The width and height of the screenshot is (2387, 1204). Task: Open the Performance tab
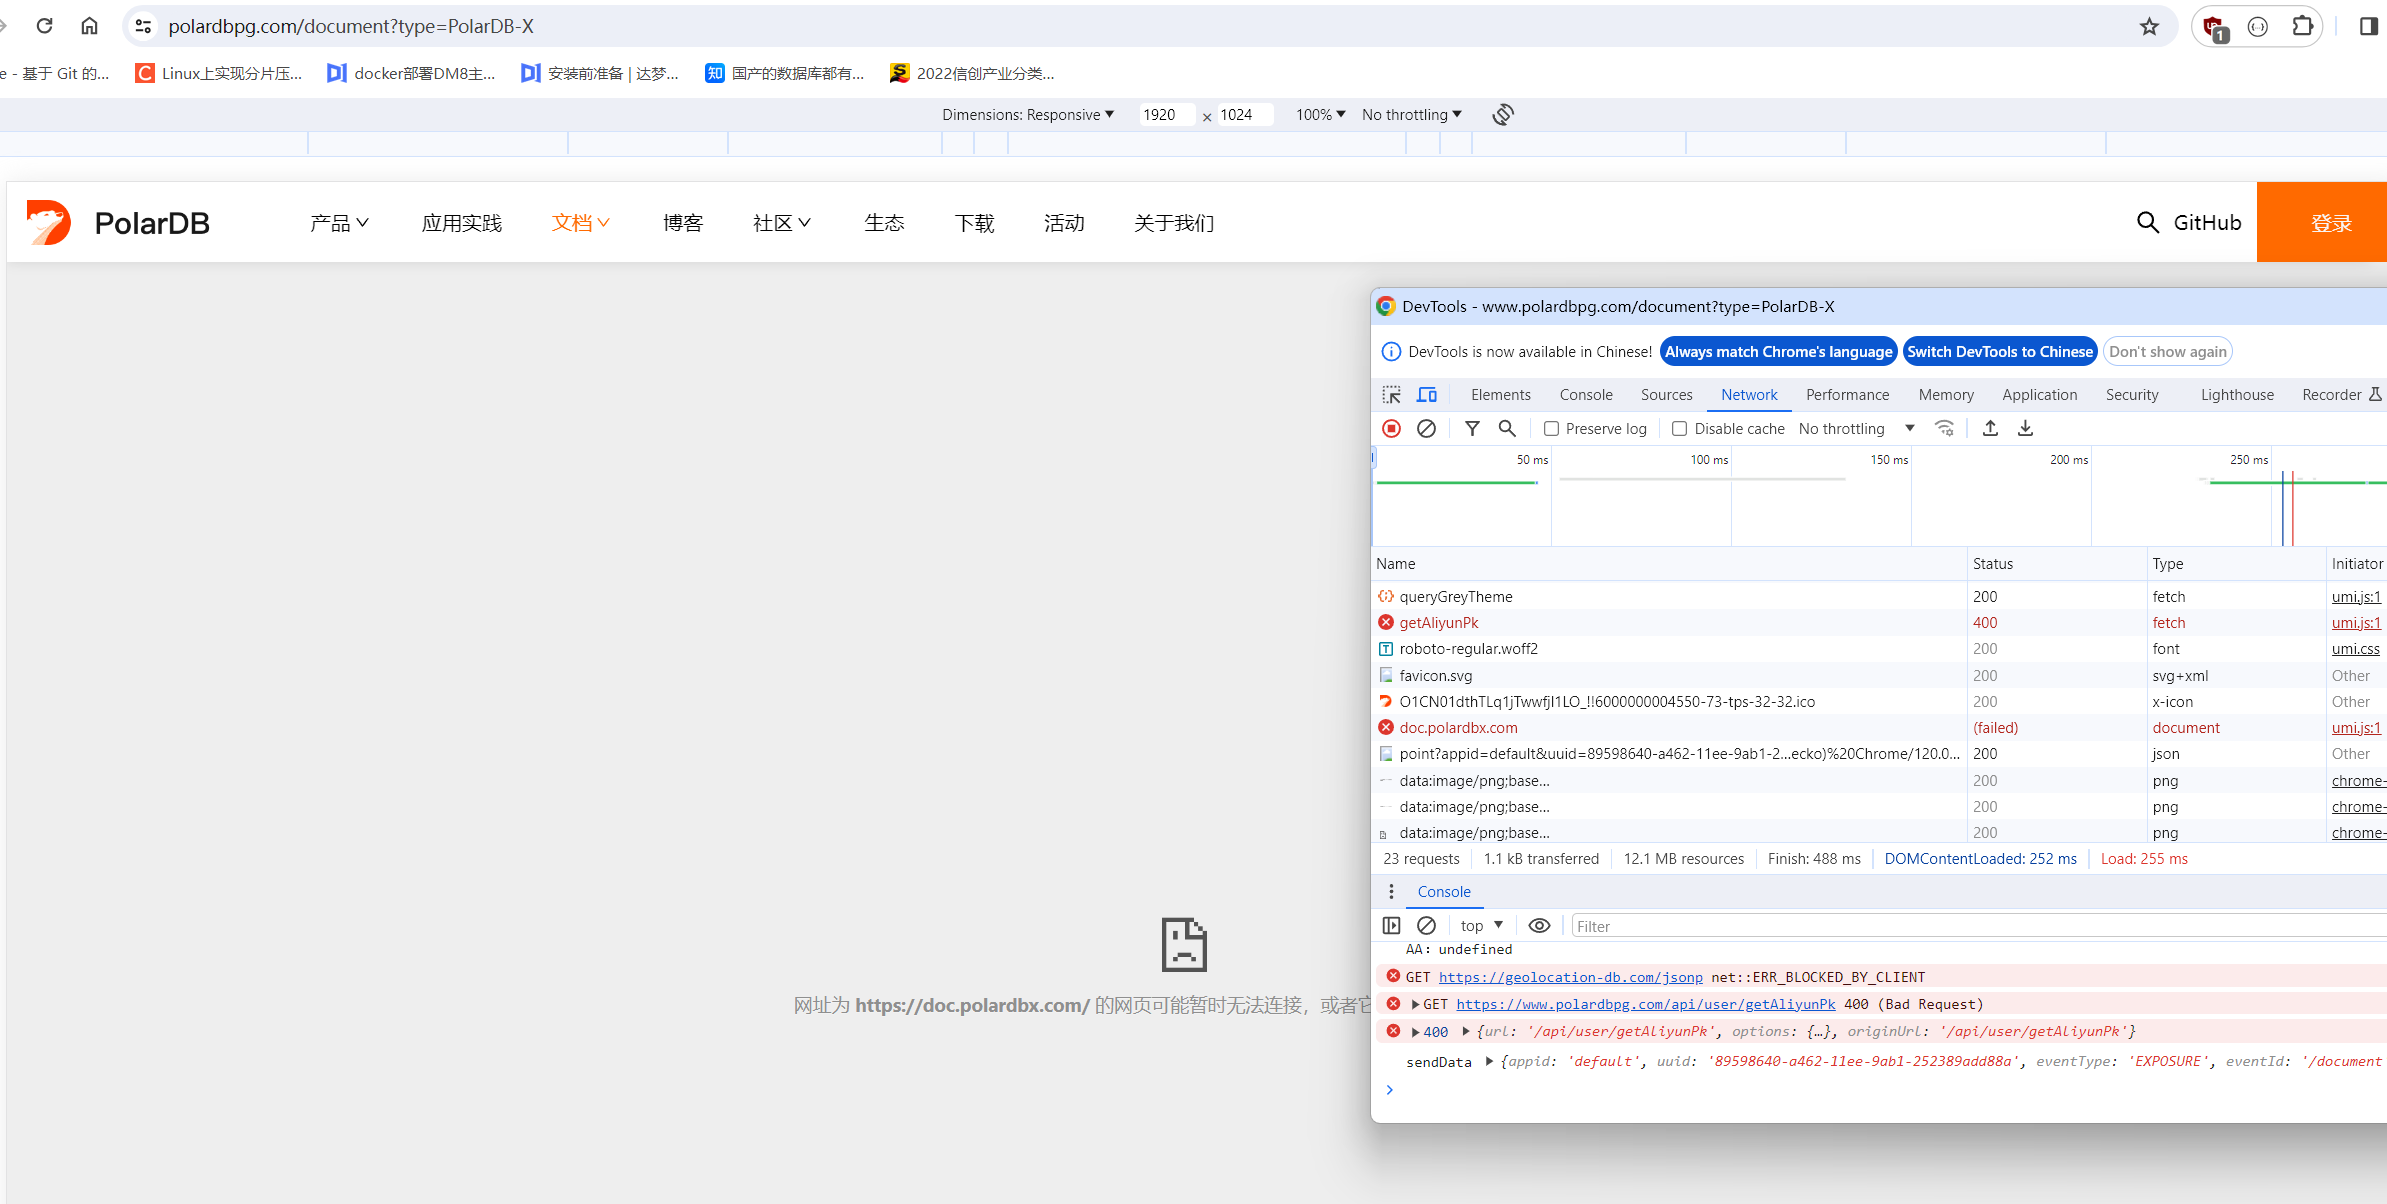(x=1847, y=395)
